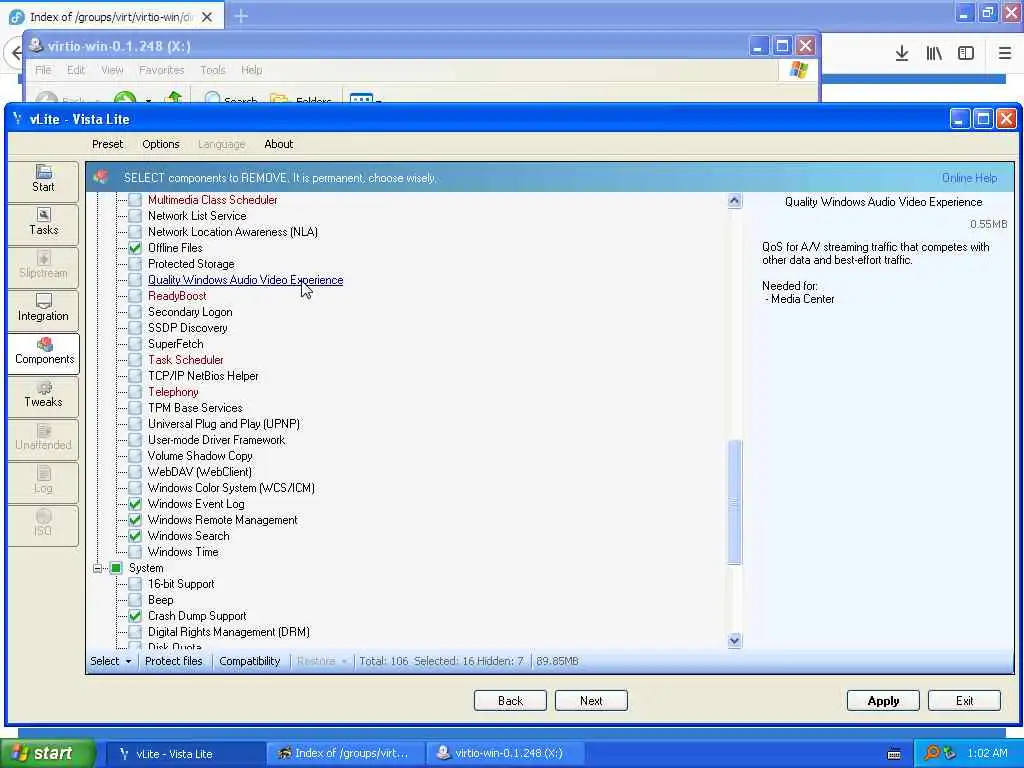Open the Tweaks section in sidebar
This screenshot has height=768, width=1024.
[x=43, y=395]
